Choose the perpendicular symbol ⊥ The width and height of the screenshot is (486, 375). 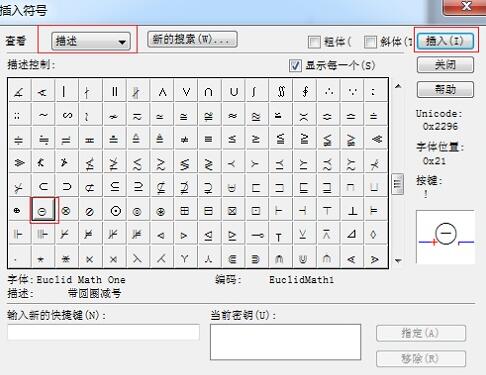pos(352,210)
